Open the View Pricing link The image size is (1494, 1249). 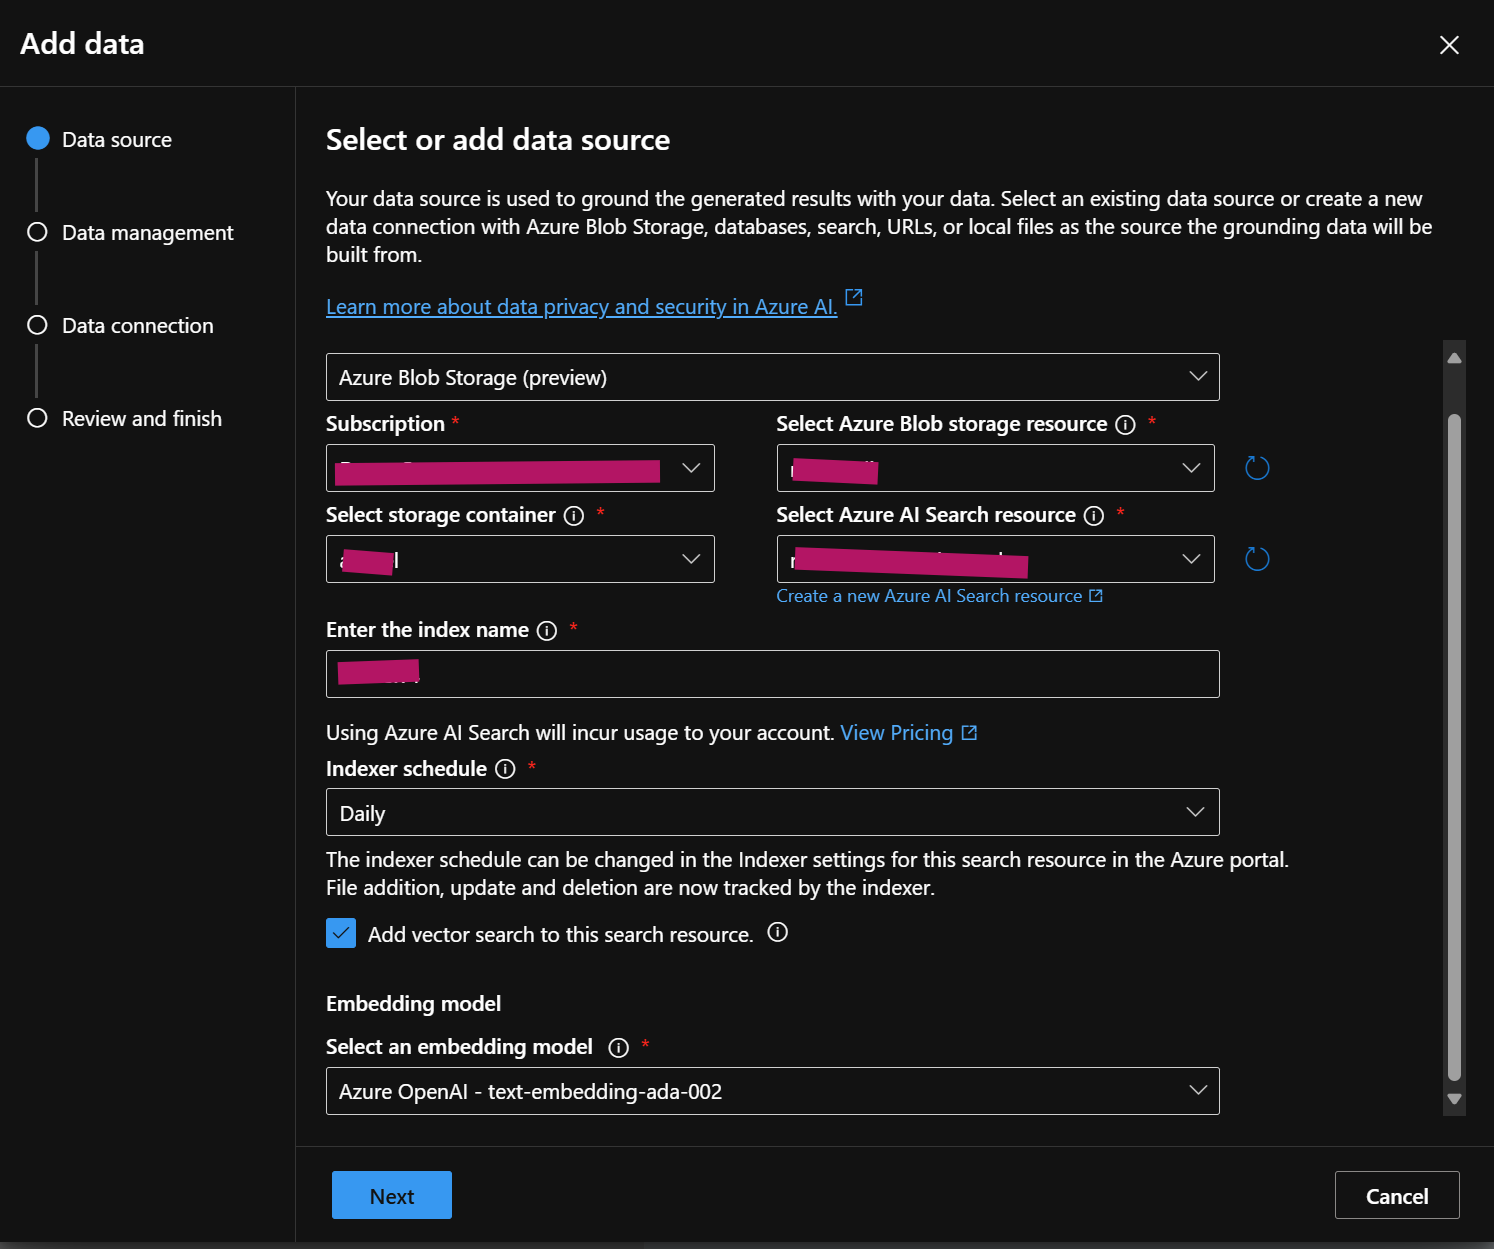coord(908,733)
